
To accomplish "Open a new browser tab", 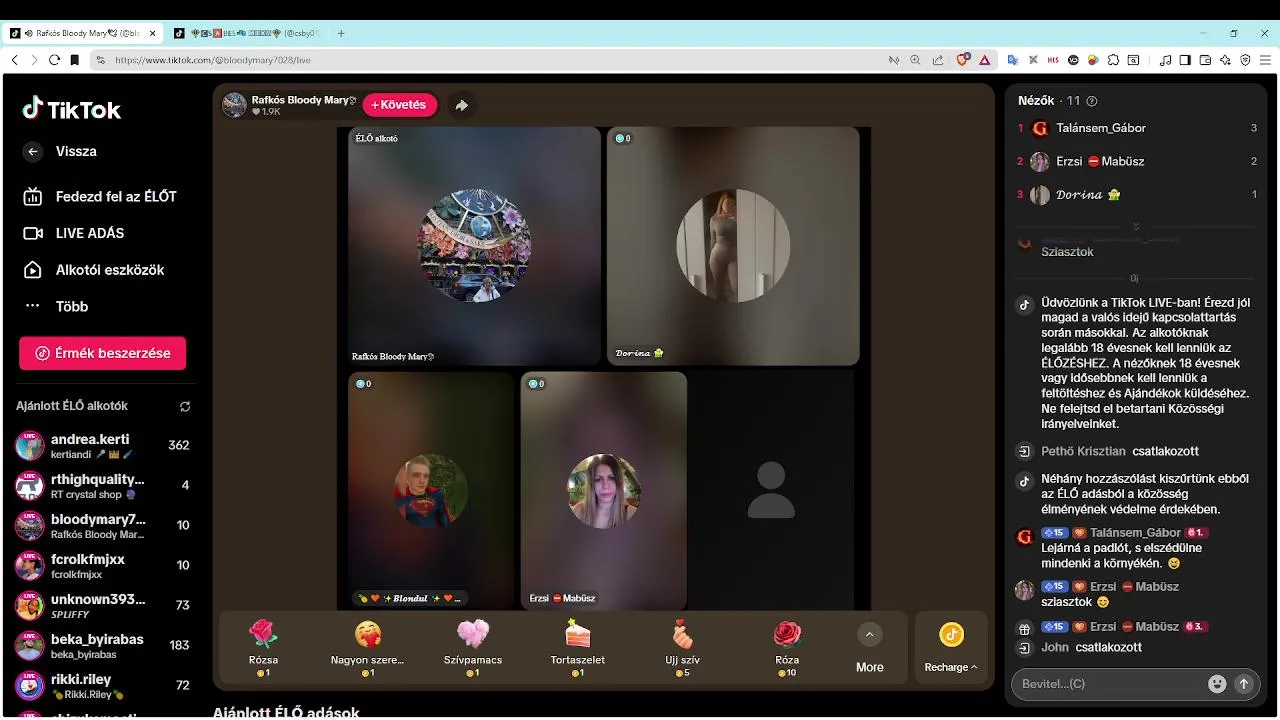I will coord(341,33).
